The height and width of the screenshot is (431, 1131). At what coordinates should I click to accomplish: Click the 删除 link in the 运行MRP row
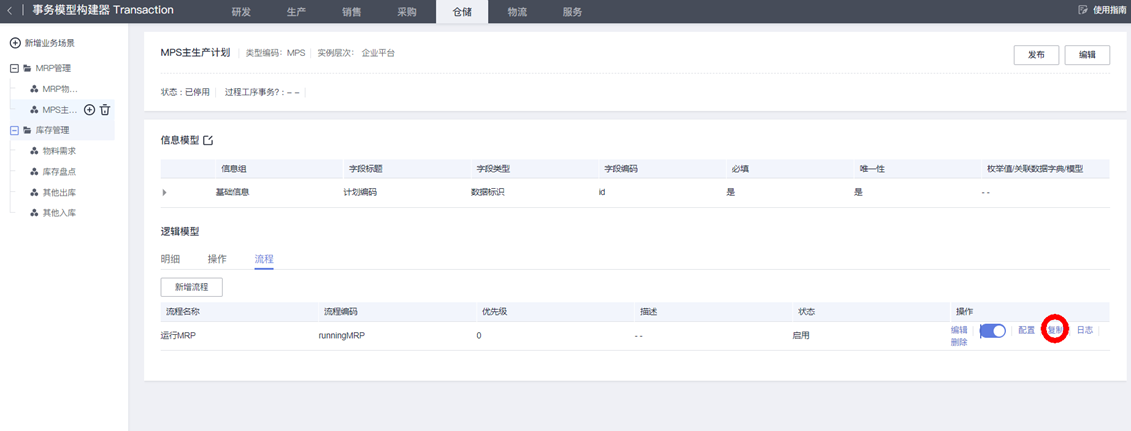tap(959, 343)
